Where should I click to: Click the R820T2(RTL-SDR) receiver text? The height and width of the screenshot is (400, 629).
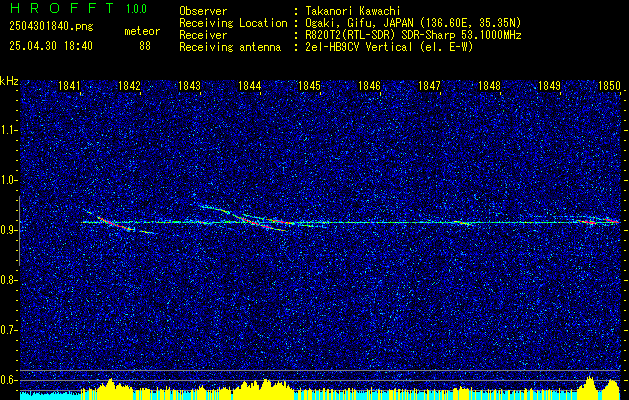413,35
